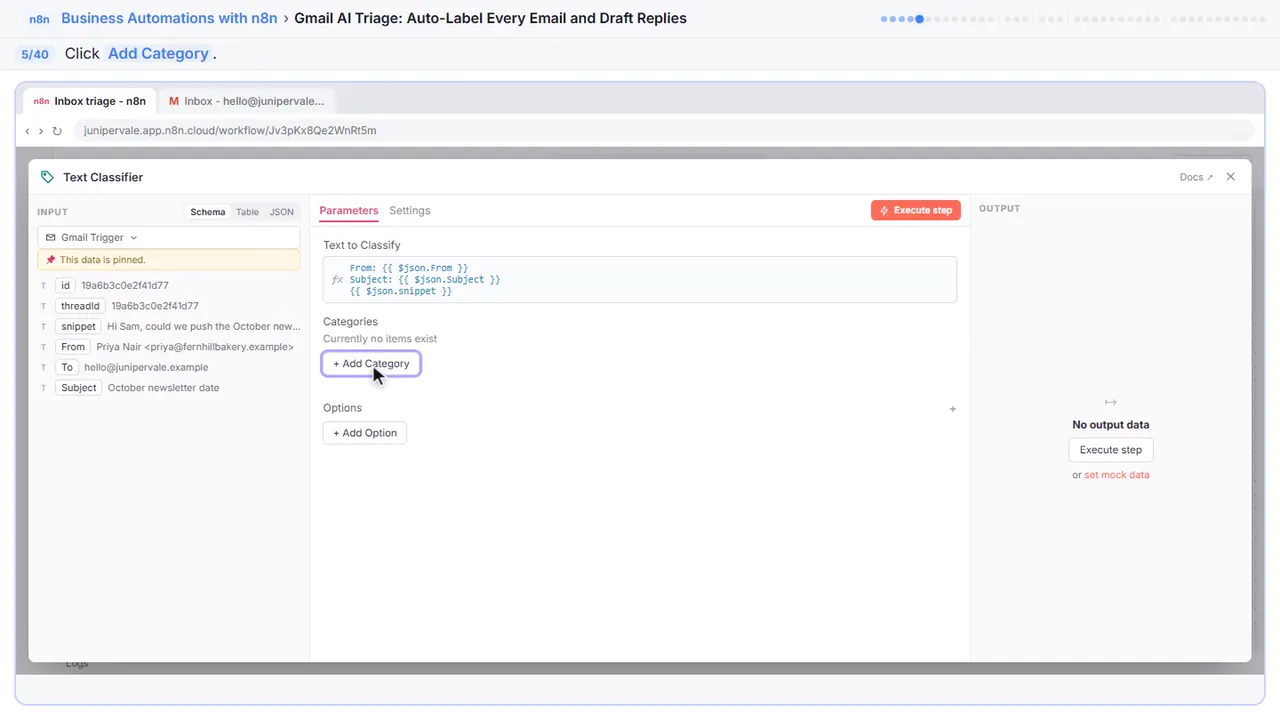Click the 'This data is pinned.' notice
Image resolution: width=1280 pixels, height=720 pixels.
coord(169,260)
